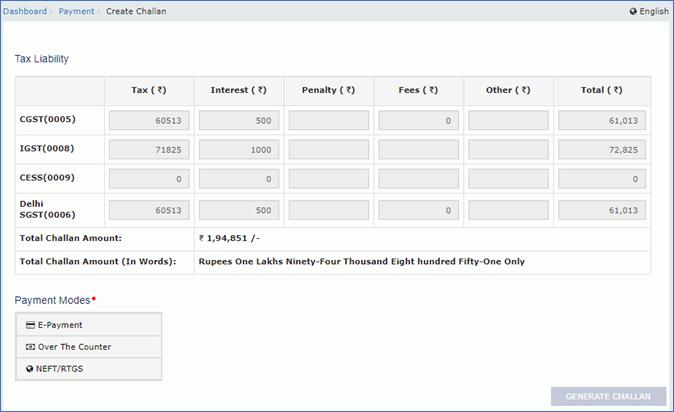The image size is (674, 412).
Task: Click the IGST Interest field showing 1000
Action: click(x=239, y=150)
